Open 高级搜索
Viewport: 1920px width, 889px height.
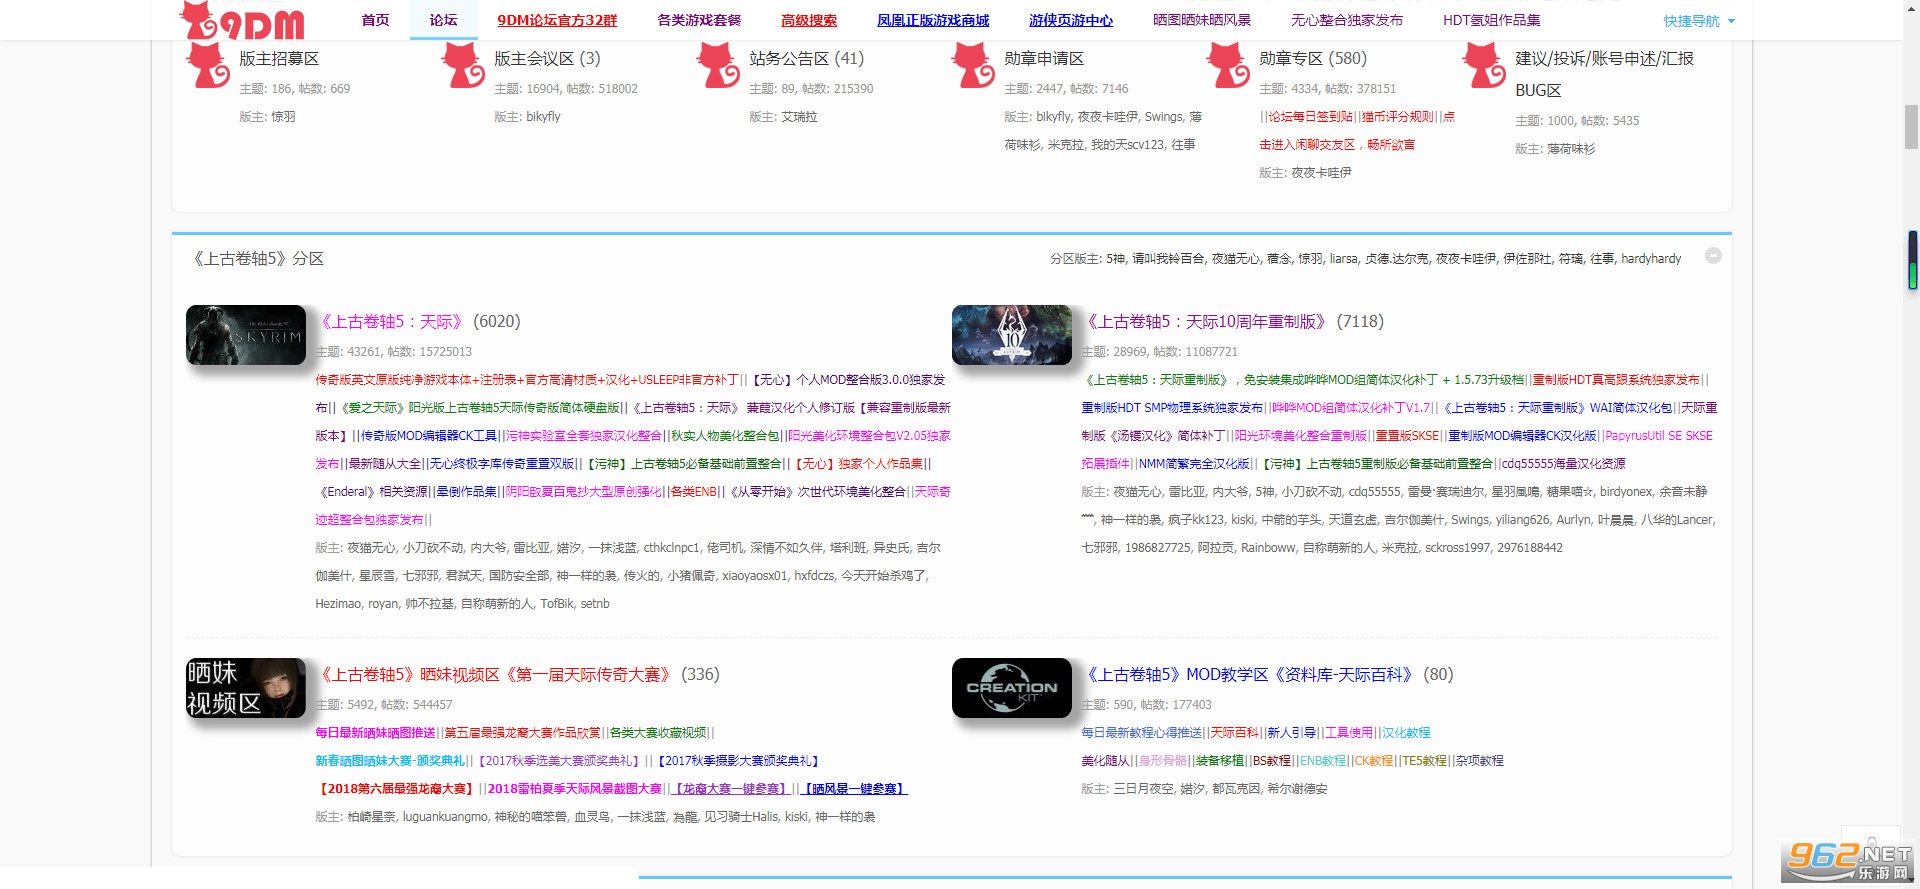[809, 20]
